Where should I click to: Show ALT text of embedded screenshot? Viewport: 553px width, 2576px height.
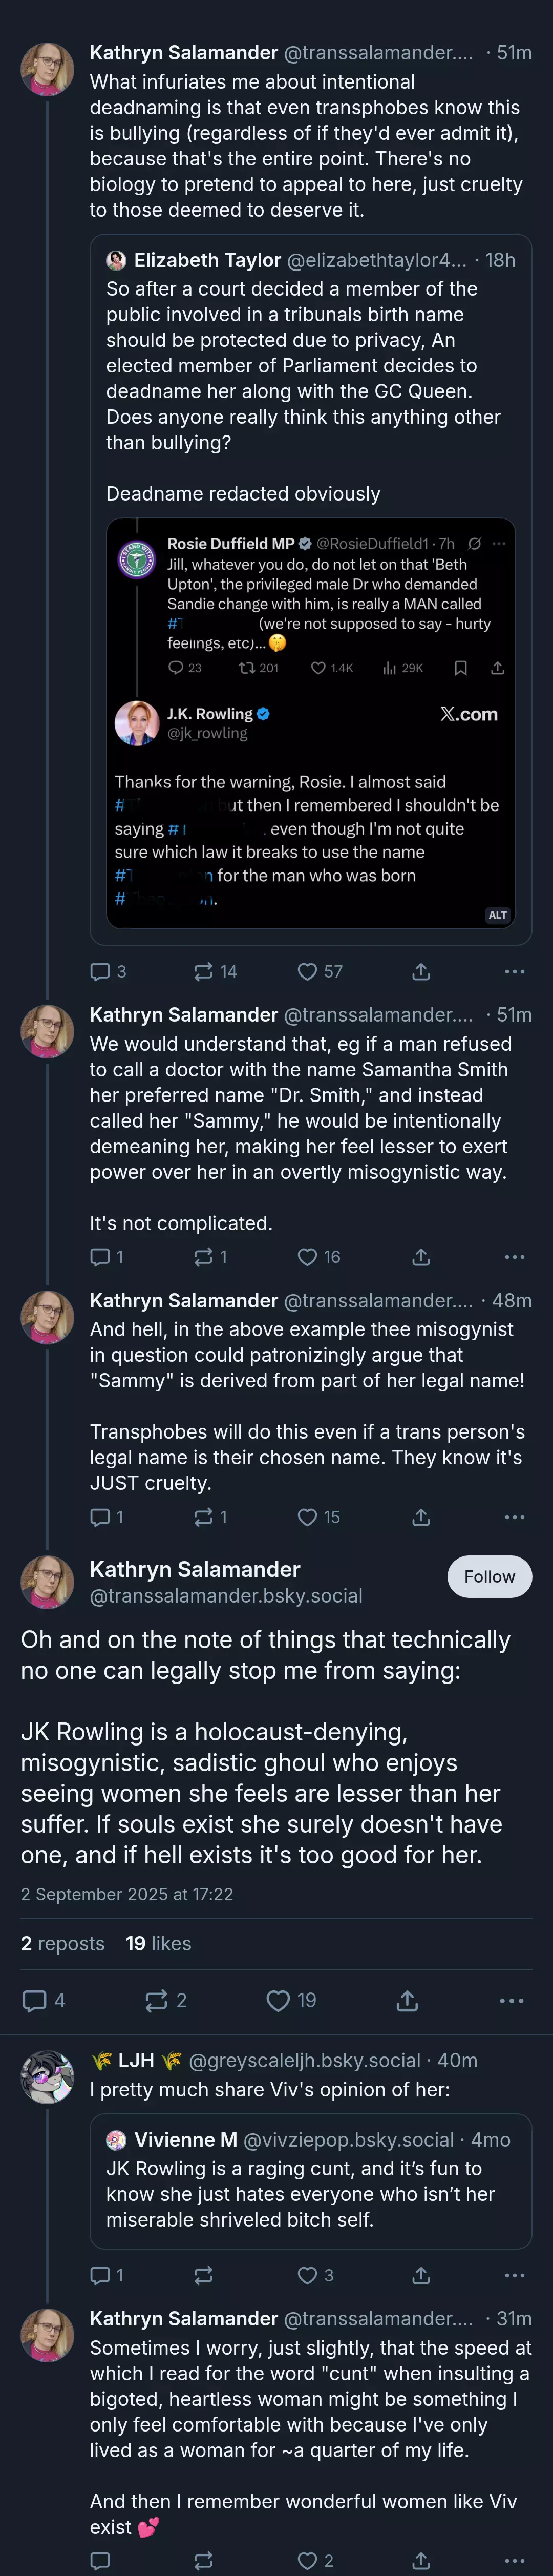pos(497,914)
